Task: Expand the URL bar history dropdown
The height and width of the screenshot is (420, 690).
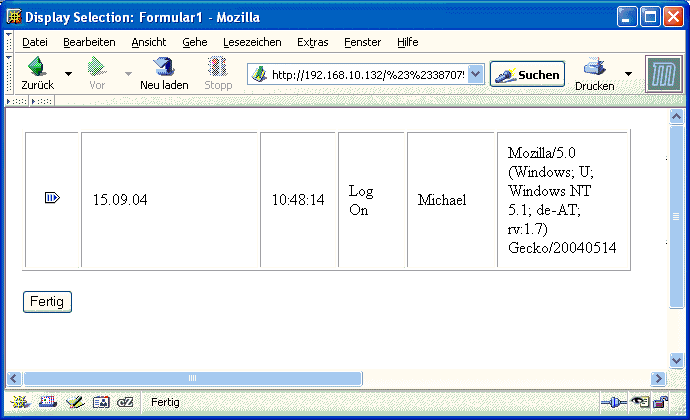Action: [x=475, y=74]
